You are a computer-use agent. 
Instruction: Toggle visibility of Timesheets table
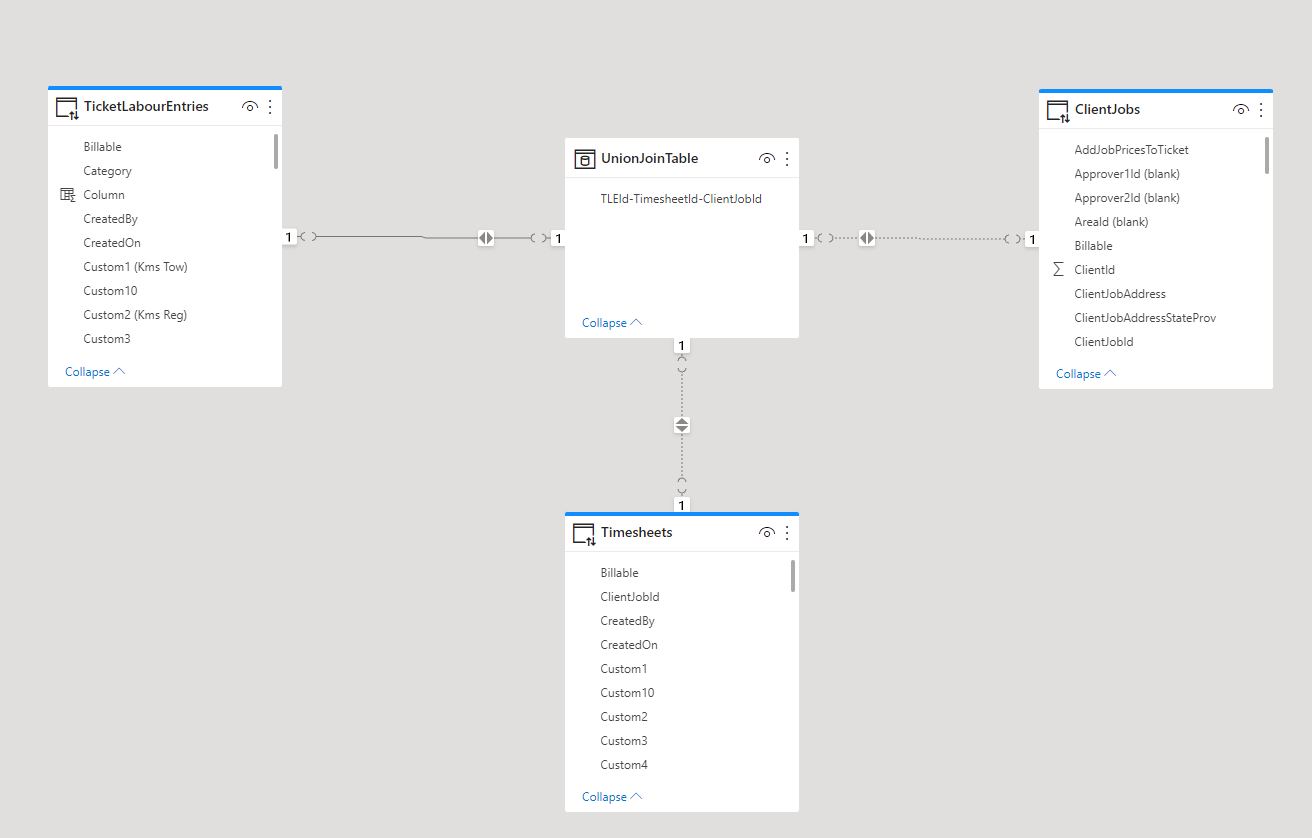click(767, 532)
